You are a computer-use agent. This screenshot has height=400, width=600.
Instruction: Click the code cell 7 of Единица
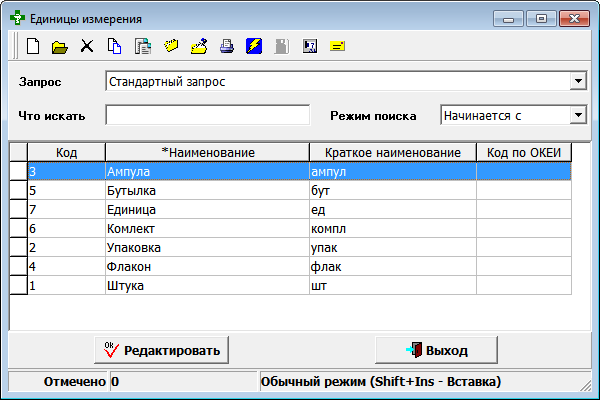[x=67, y=209]
